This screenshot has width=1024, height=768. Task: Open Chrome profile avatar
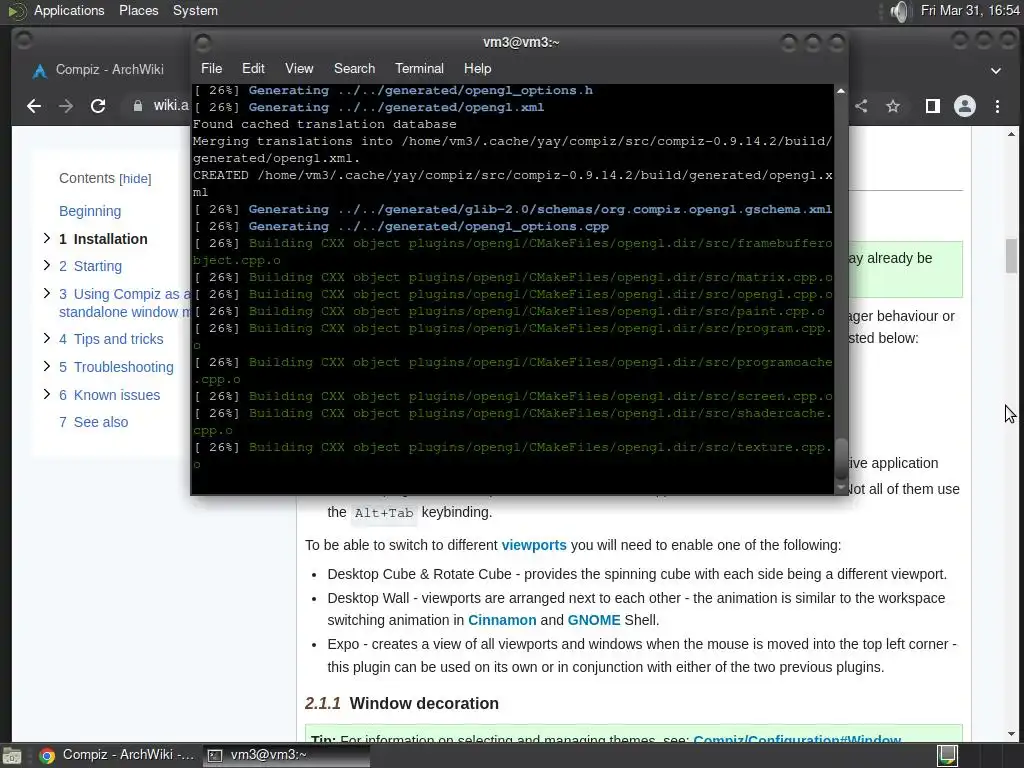click(x=965, y=106)
